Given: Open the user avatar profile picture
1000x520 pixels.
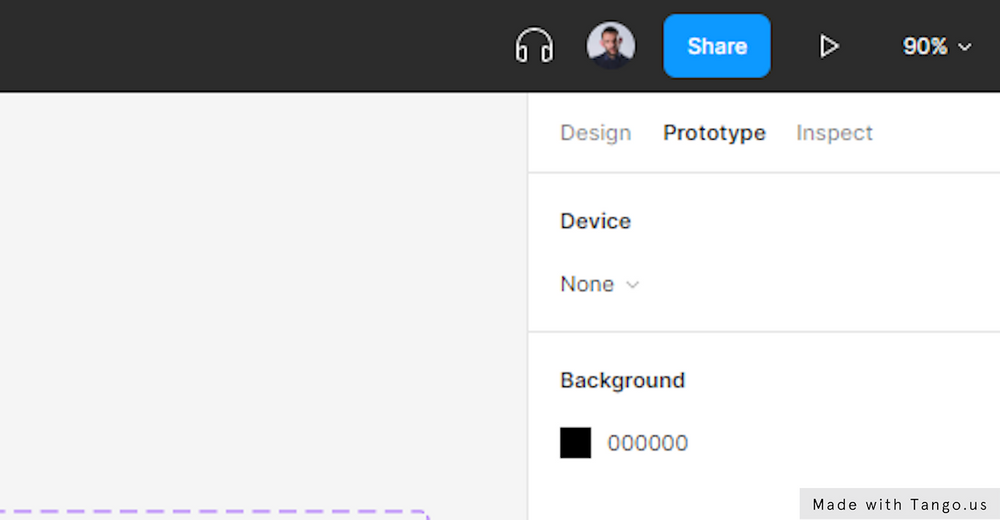Looking at the screenshot, I should pos(610,45).
